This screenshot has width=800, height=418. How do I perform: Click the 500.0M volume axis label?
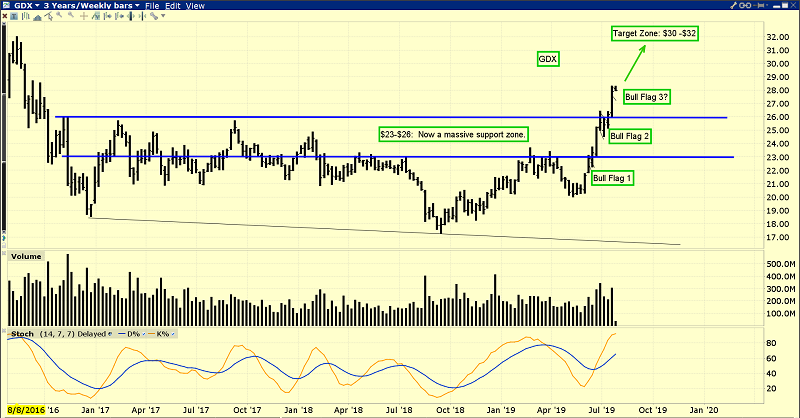[781, 264]
